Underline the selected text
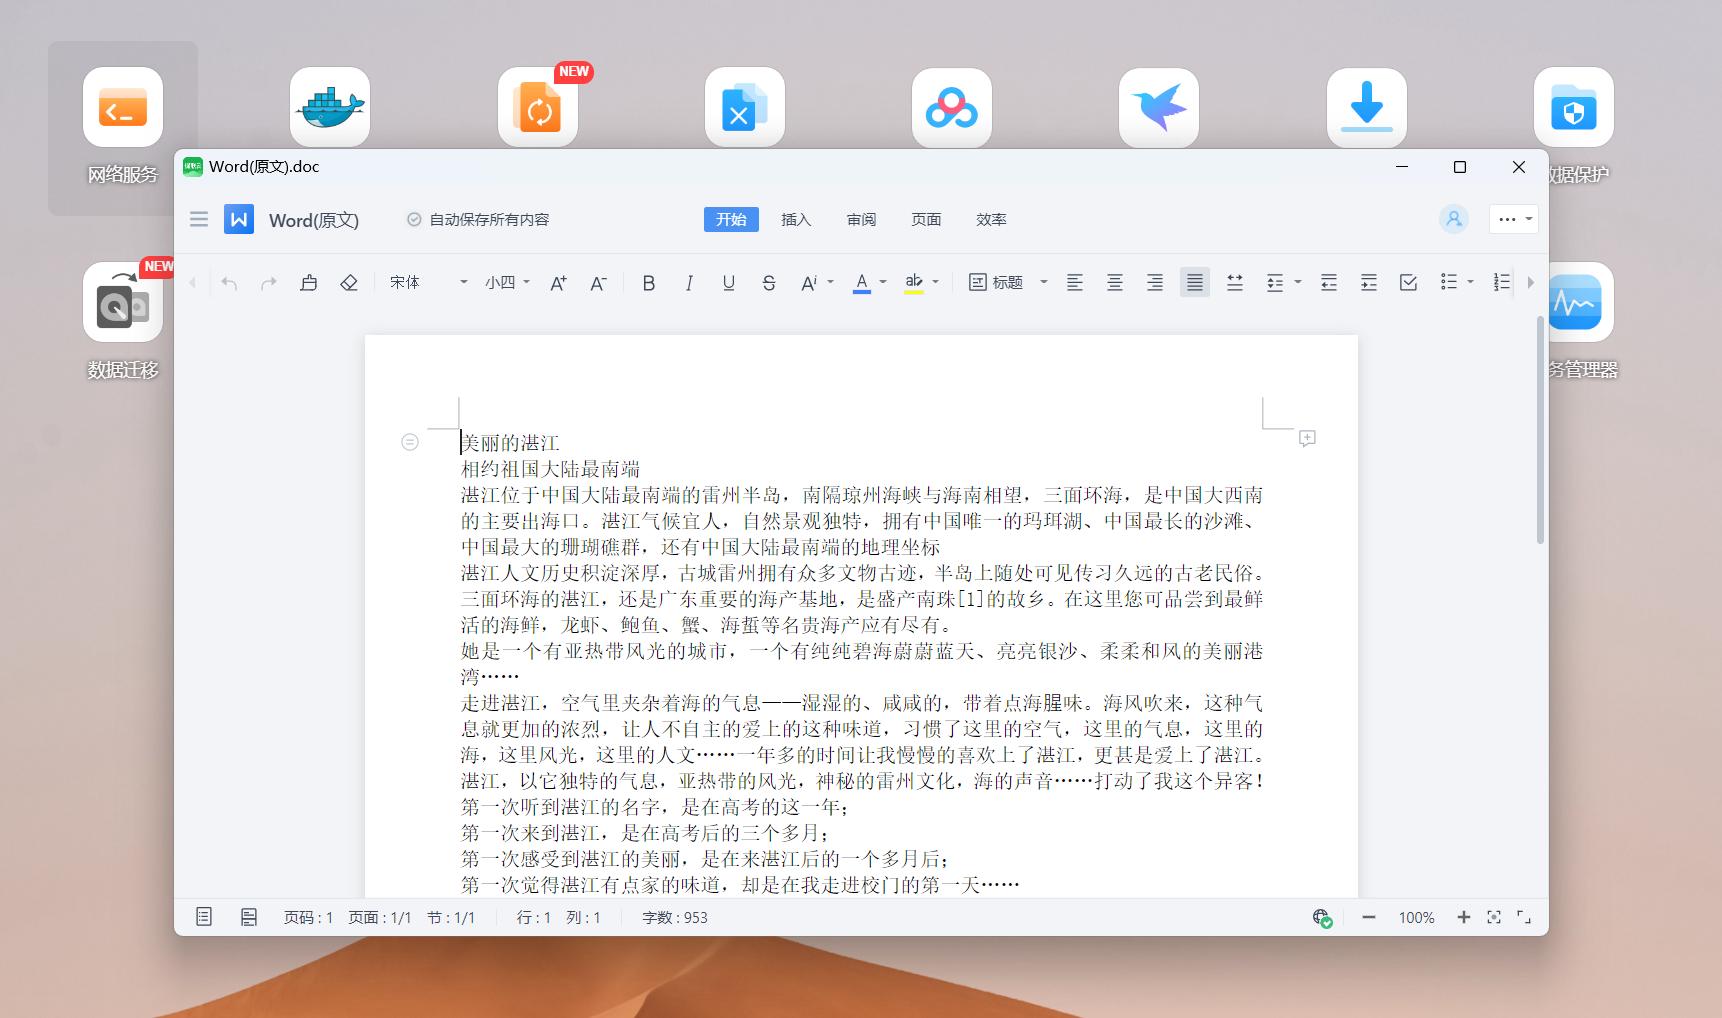The height and width of the screenshot is (1018, 1722). 728,282
